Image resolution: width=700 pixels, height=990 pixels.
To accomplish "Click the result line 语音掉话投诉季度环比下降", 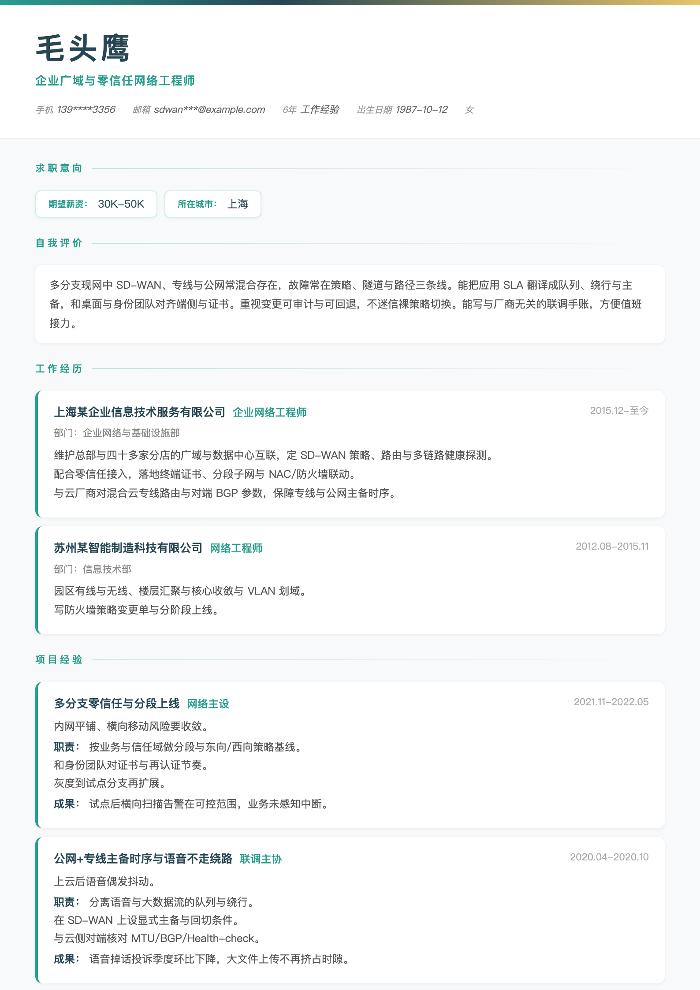I will (220, 960).
